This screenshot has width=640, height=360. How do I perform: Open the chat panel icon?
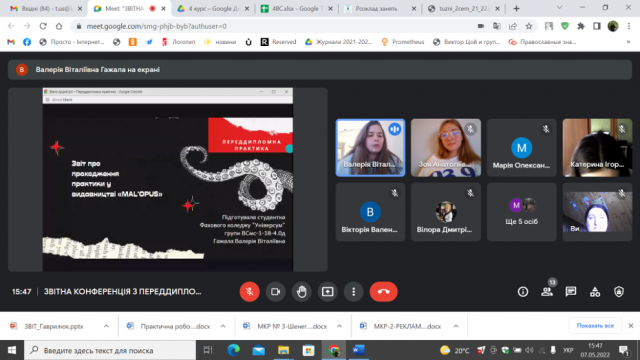tap(571, 291)
